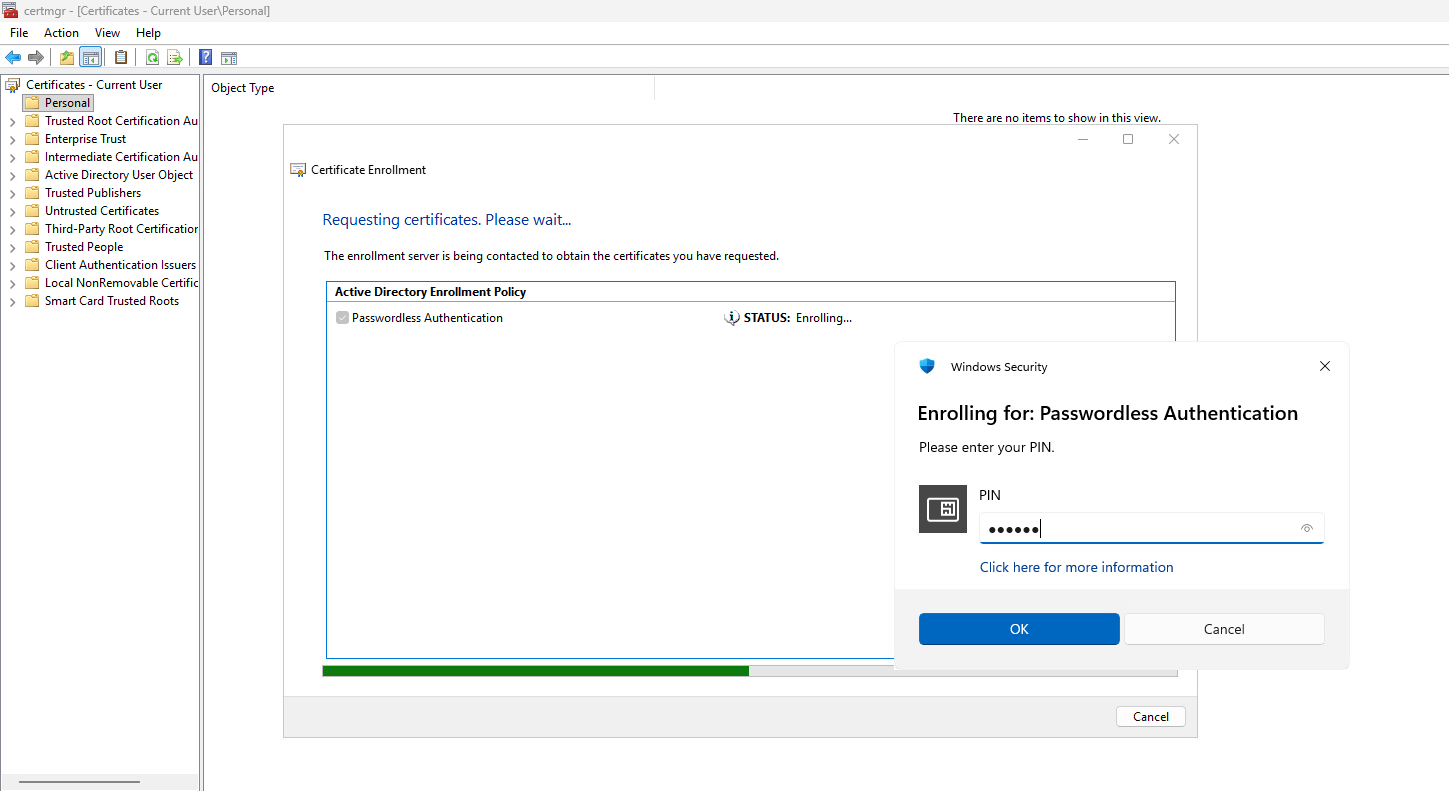Open the Action menu
Viewport: 1449px width, 791px height.
(x=61, y=33)
